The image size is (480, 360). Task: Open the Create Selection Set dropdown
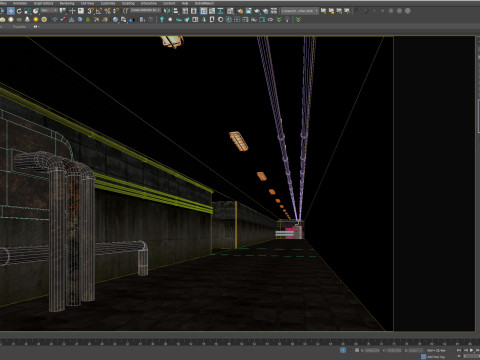tap(145, 11)
